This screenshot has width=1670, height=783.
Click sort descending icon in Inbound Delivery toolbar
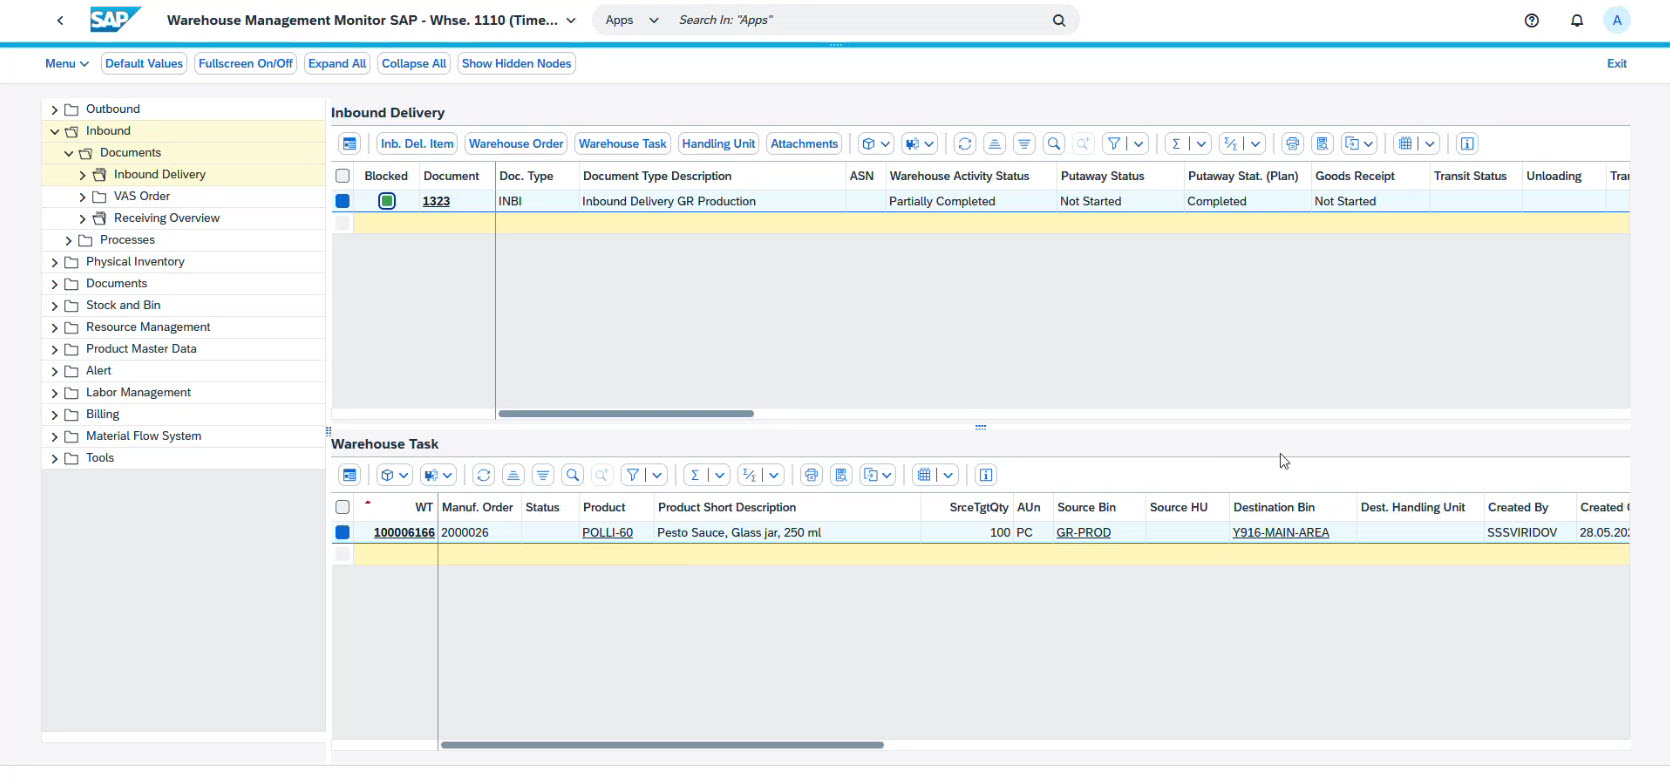click(x=1024, y=144)
